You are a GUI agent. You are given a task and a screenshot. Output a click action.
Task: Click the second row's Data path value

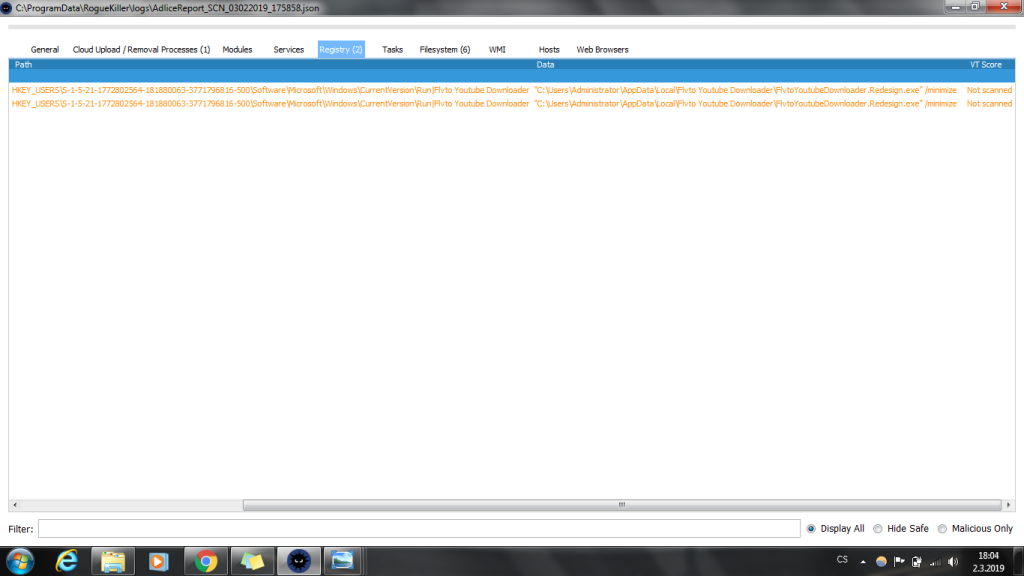point(745,104)
